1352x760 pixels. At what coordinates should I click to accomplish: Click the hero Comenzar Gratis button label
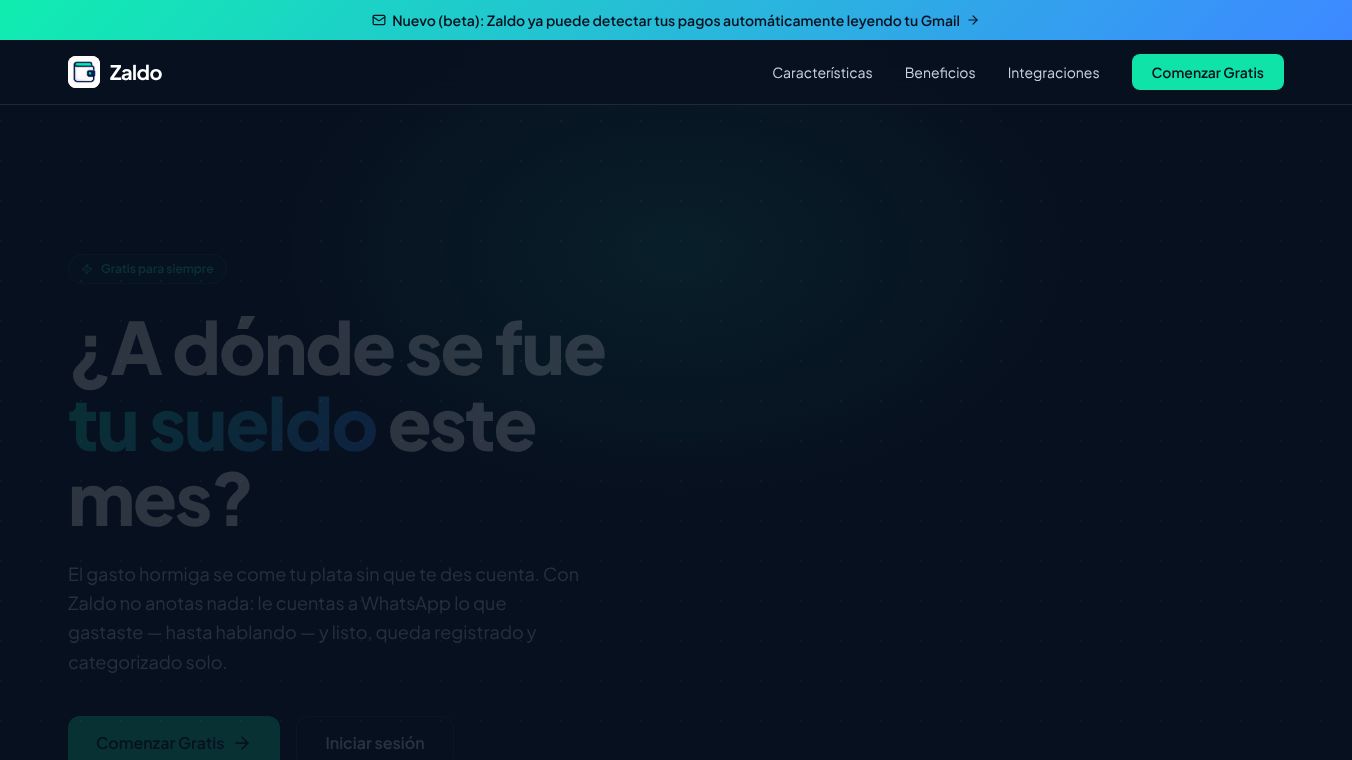pyautogui.click(x=160, y=743)
